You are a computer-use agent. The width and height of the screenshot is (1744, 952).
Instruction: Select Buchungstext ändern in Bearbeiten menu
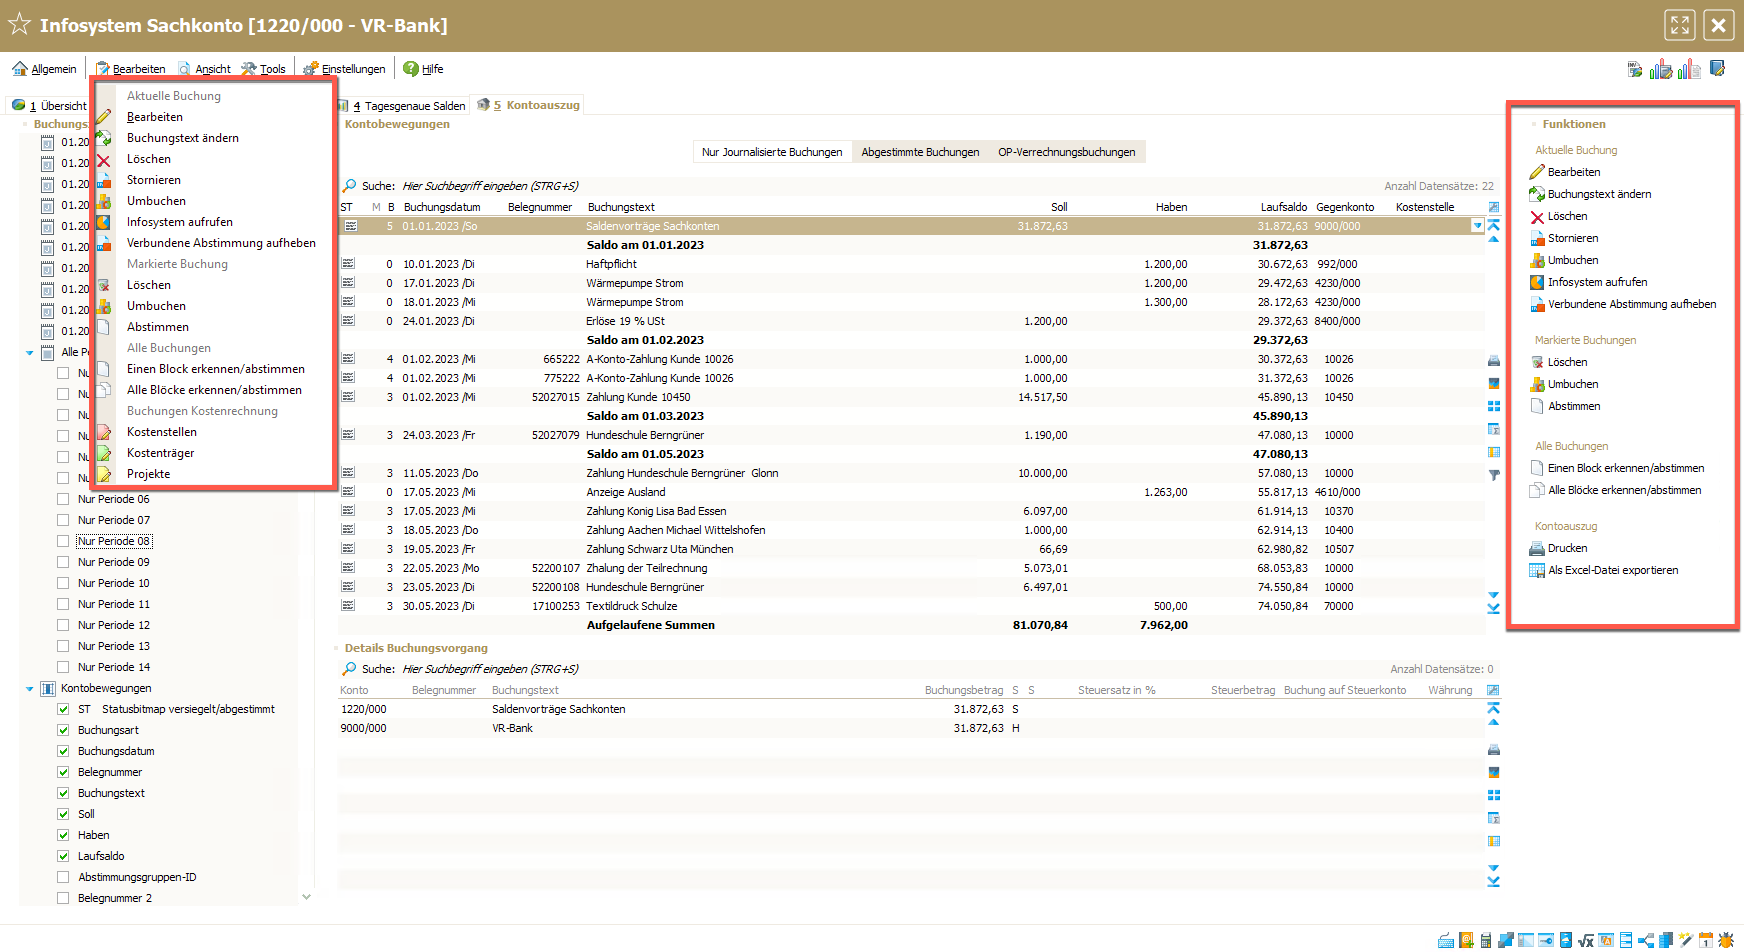click(182, 138)
